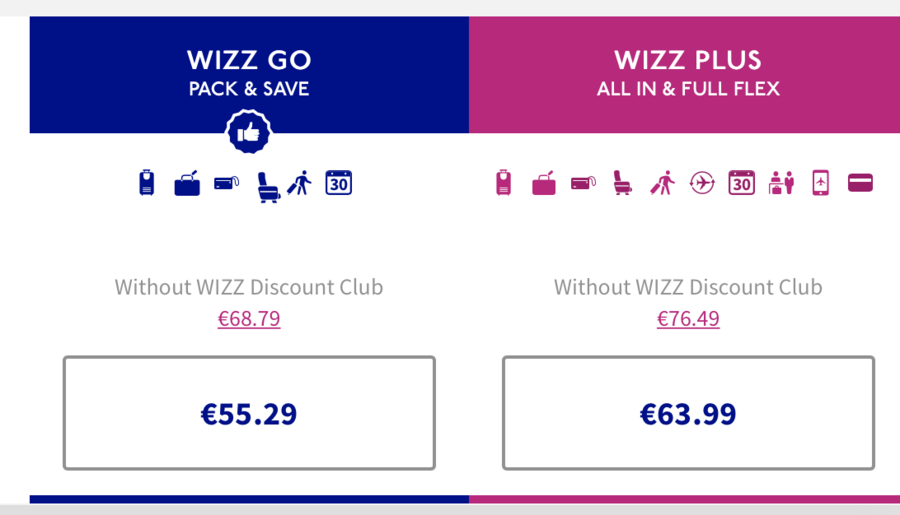Select the €63.99 WIZZ PLUS fare
The height and width of the screenshot is (515, 900).
click(688, 413)
